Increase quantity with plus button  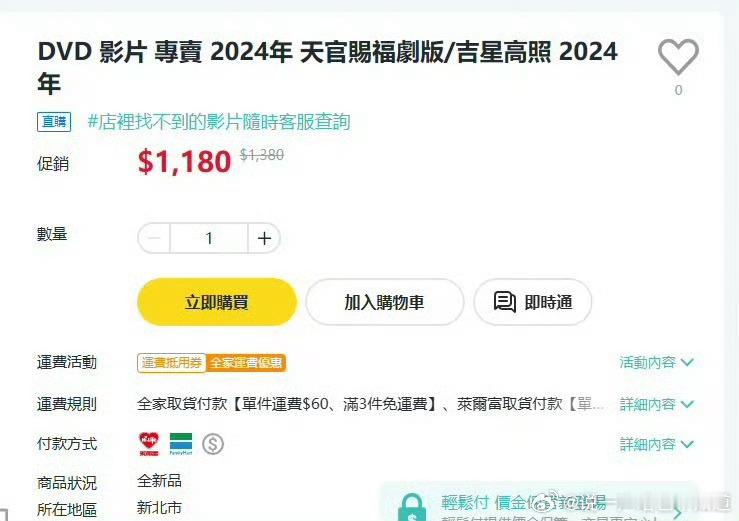coord(264,238)
